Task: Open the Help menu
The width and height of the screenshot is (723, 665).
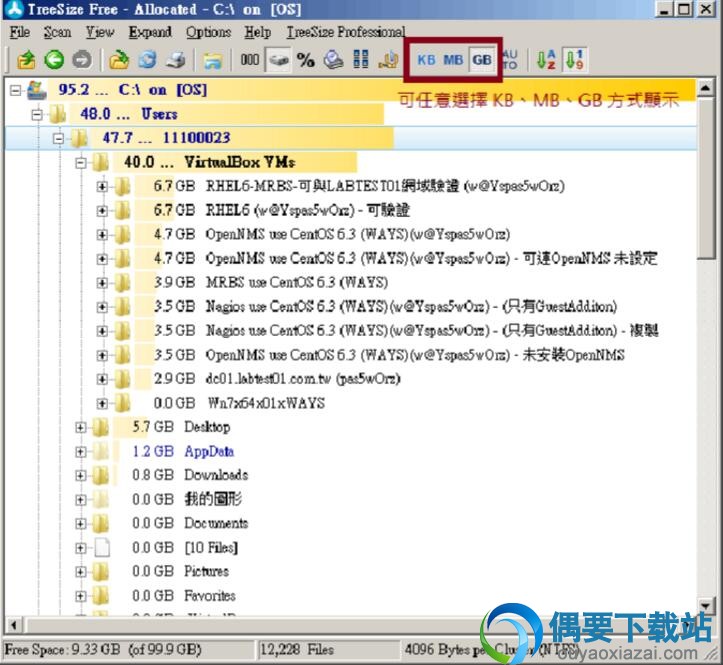Action: pyautogui.click(x=258, y=32)
